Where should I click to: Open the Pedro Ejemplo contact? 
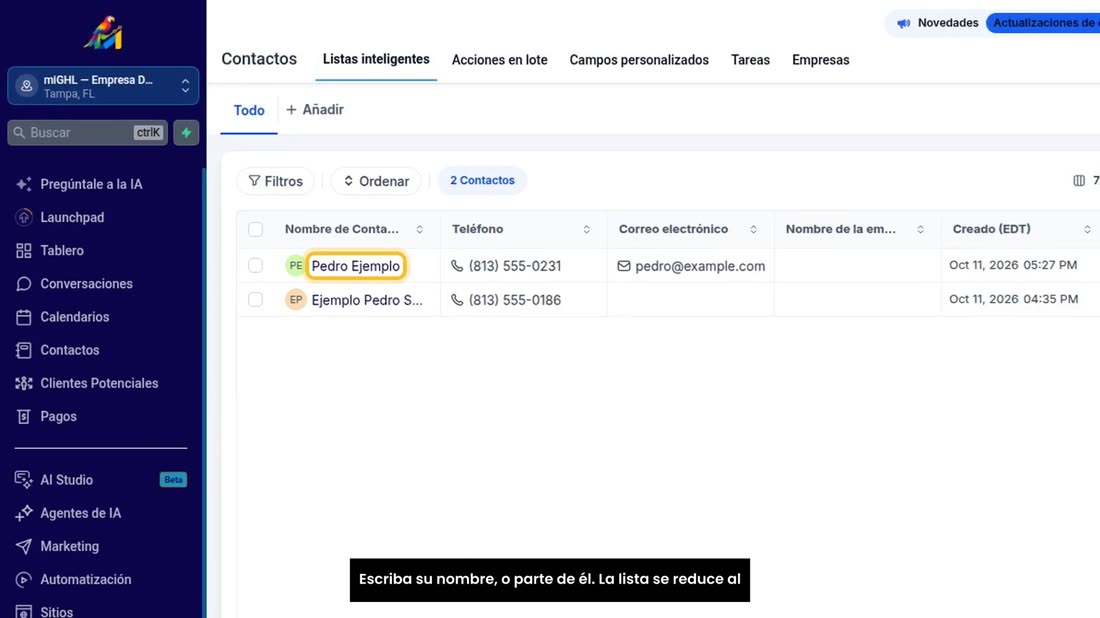pos(356,266)
